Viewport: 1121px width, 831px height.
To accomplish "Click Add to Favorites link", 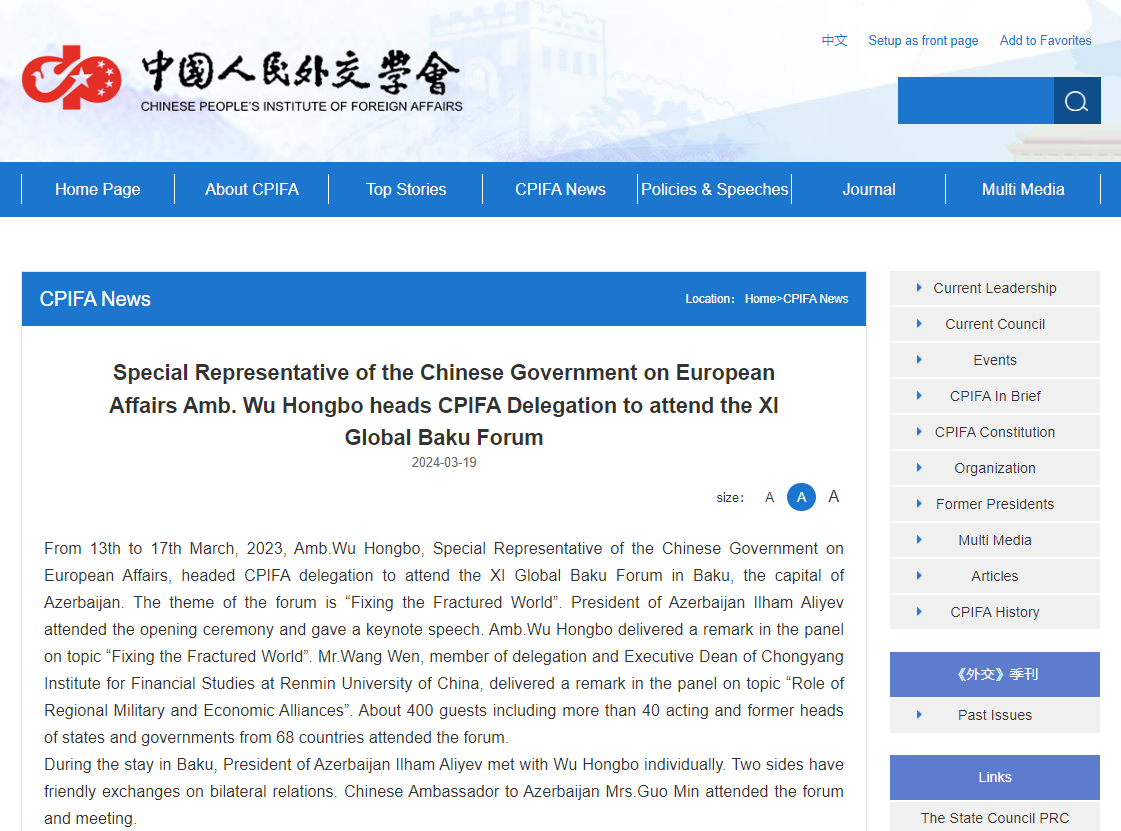I will 1045,41.
